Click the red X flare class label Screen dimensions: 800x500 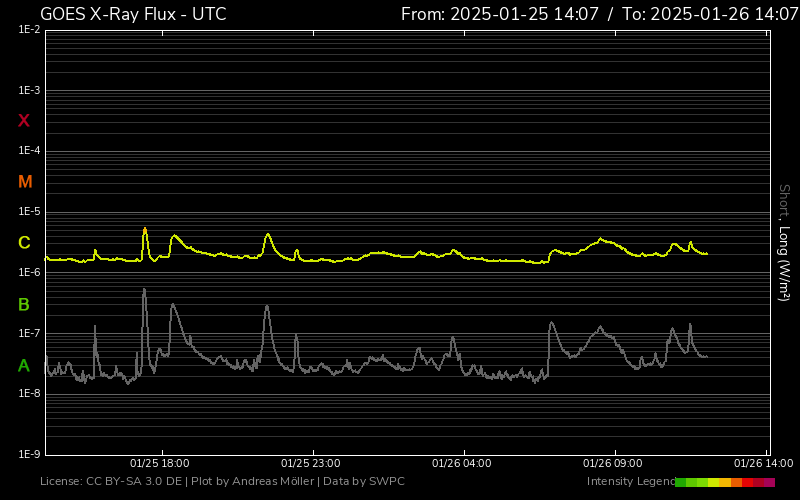[24, 121]
